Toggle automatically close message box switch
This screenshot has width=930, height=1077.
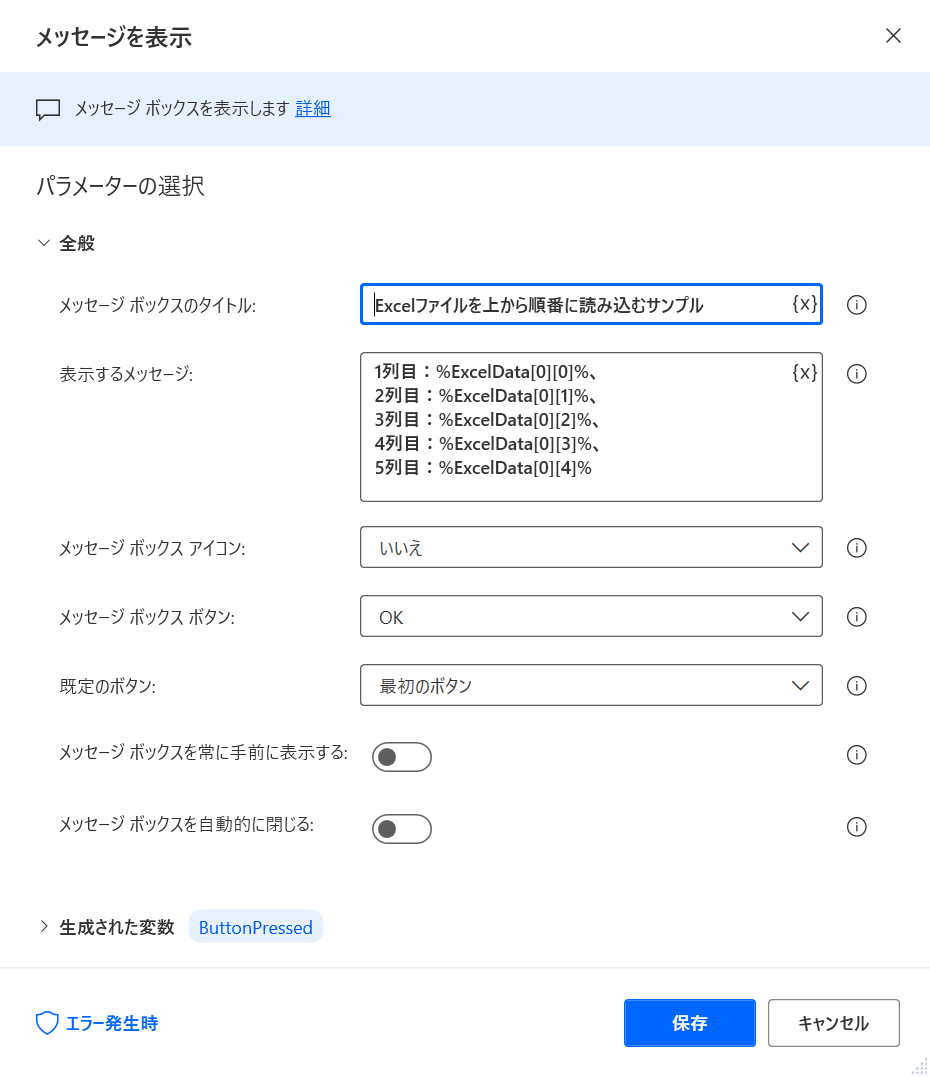click(402, 829)
